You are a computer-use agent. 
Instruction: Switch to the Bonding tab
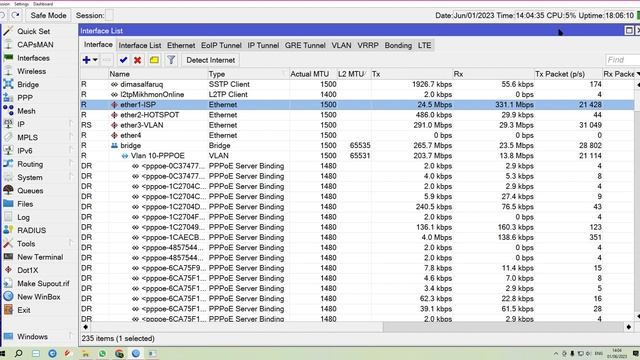[398, 45]
